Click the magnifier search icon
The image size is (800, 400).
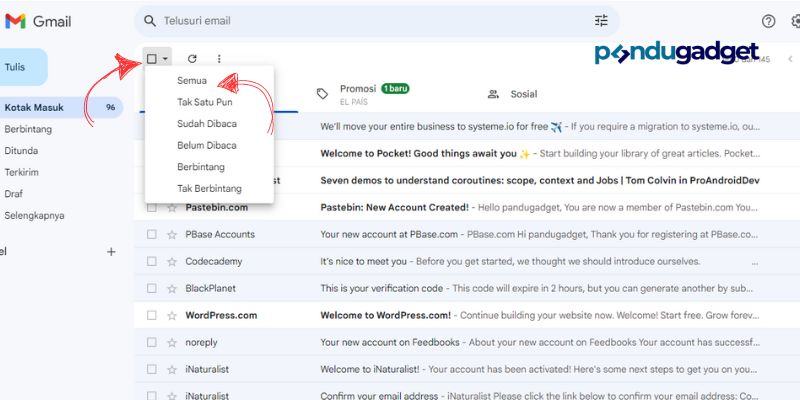tap(149, 21)
